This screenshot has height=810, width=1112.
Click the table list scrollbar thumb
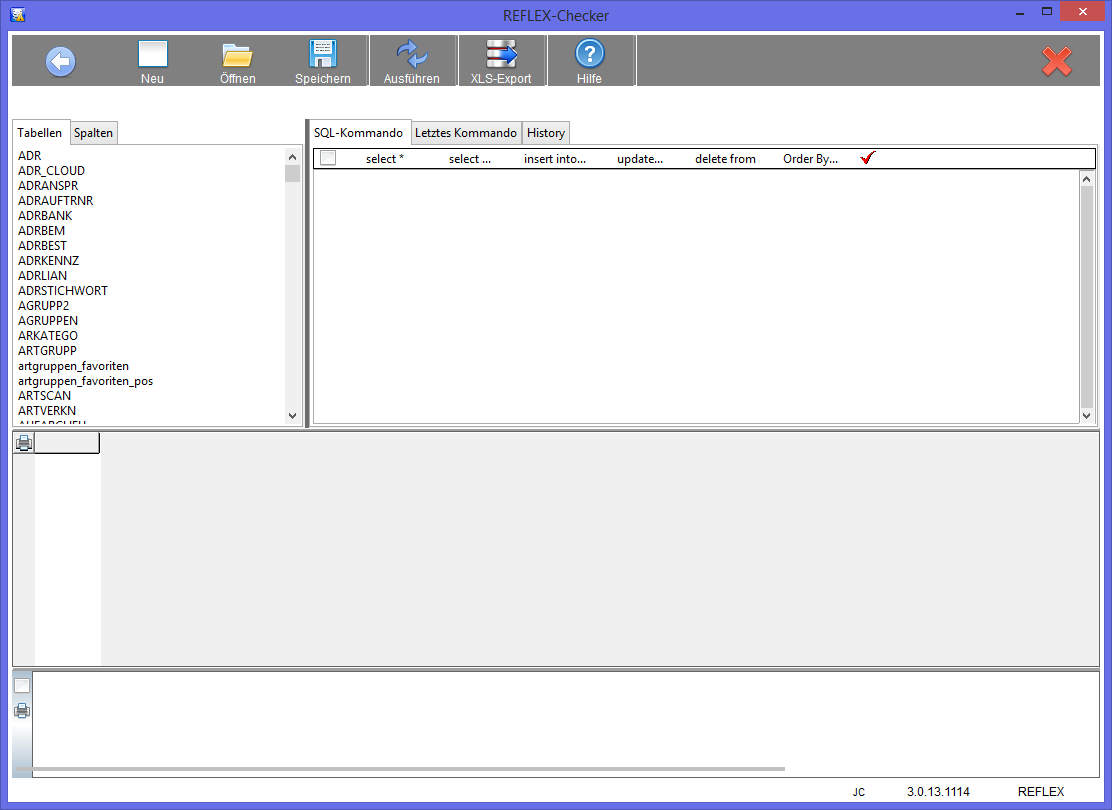292,174
